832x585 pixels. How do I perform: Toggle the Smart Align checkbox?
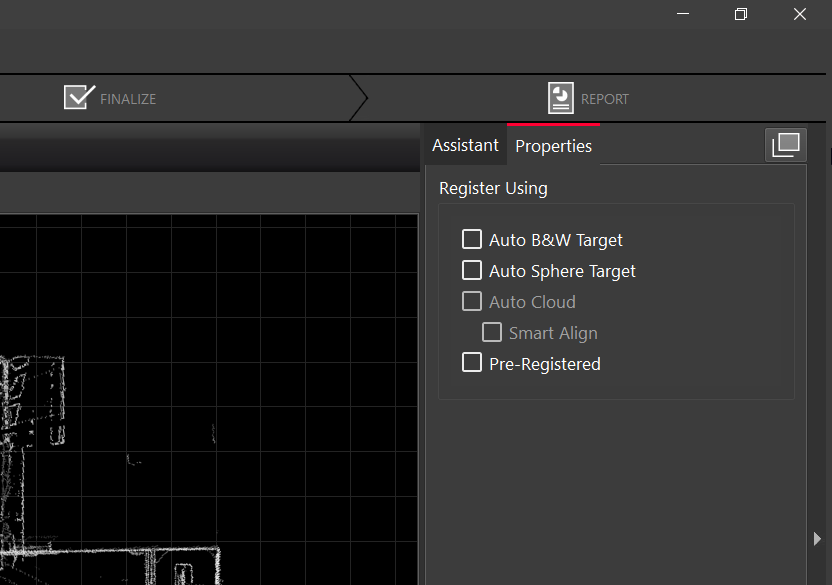click(x=492, y=332)
